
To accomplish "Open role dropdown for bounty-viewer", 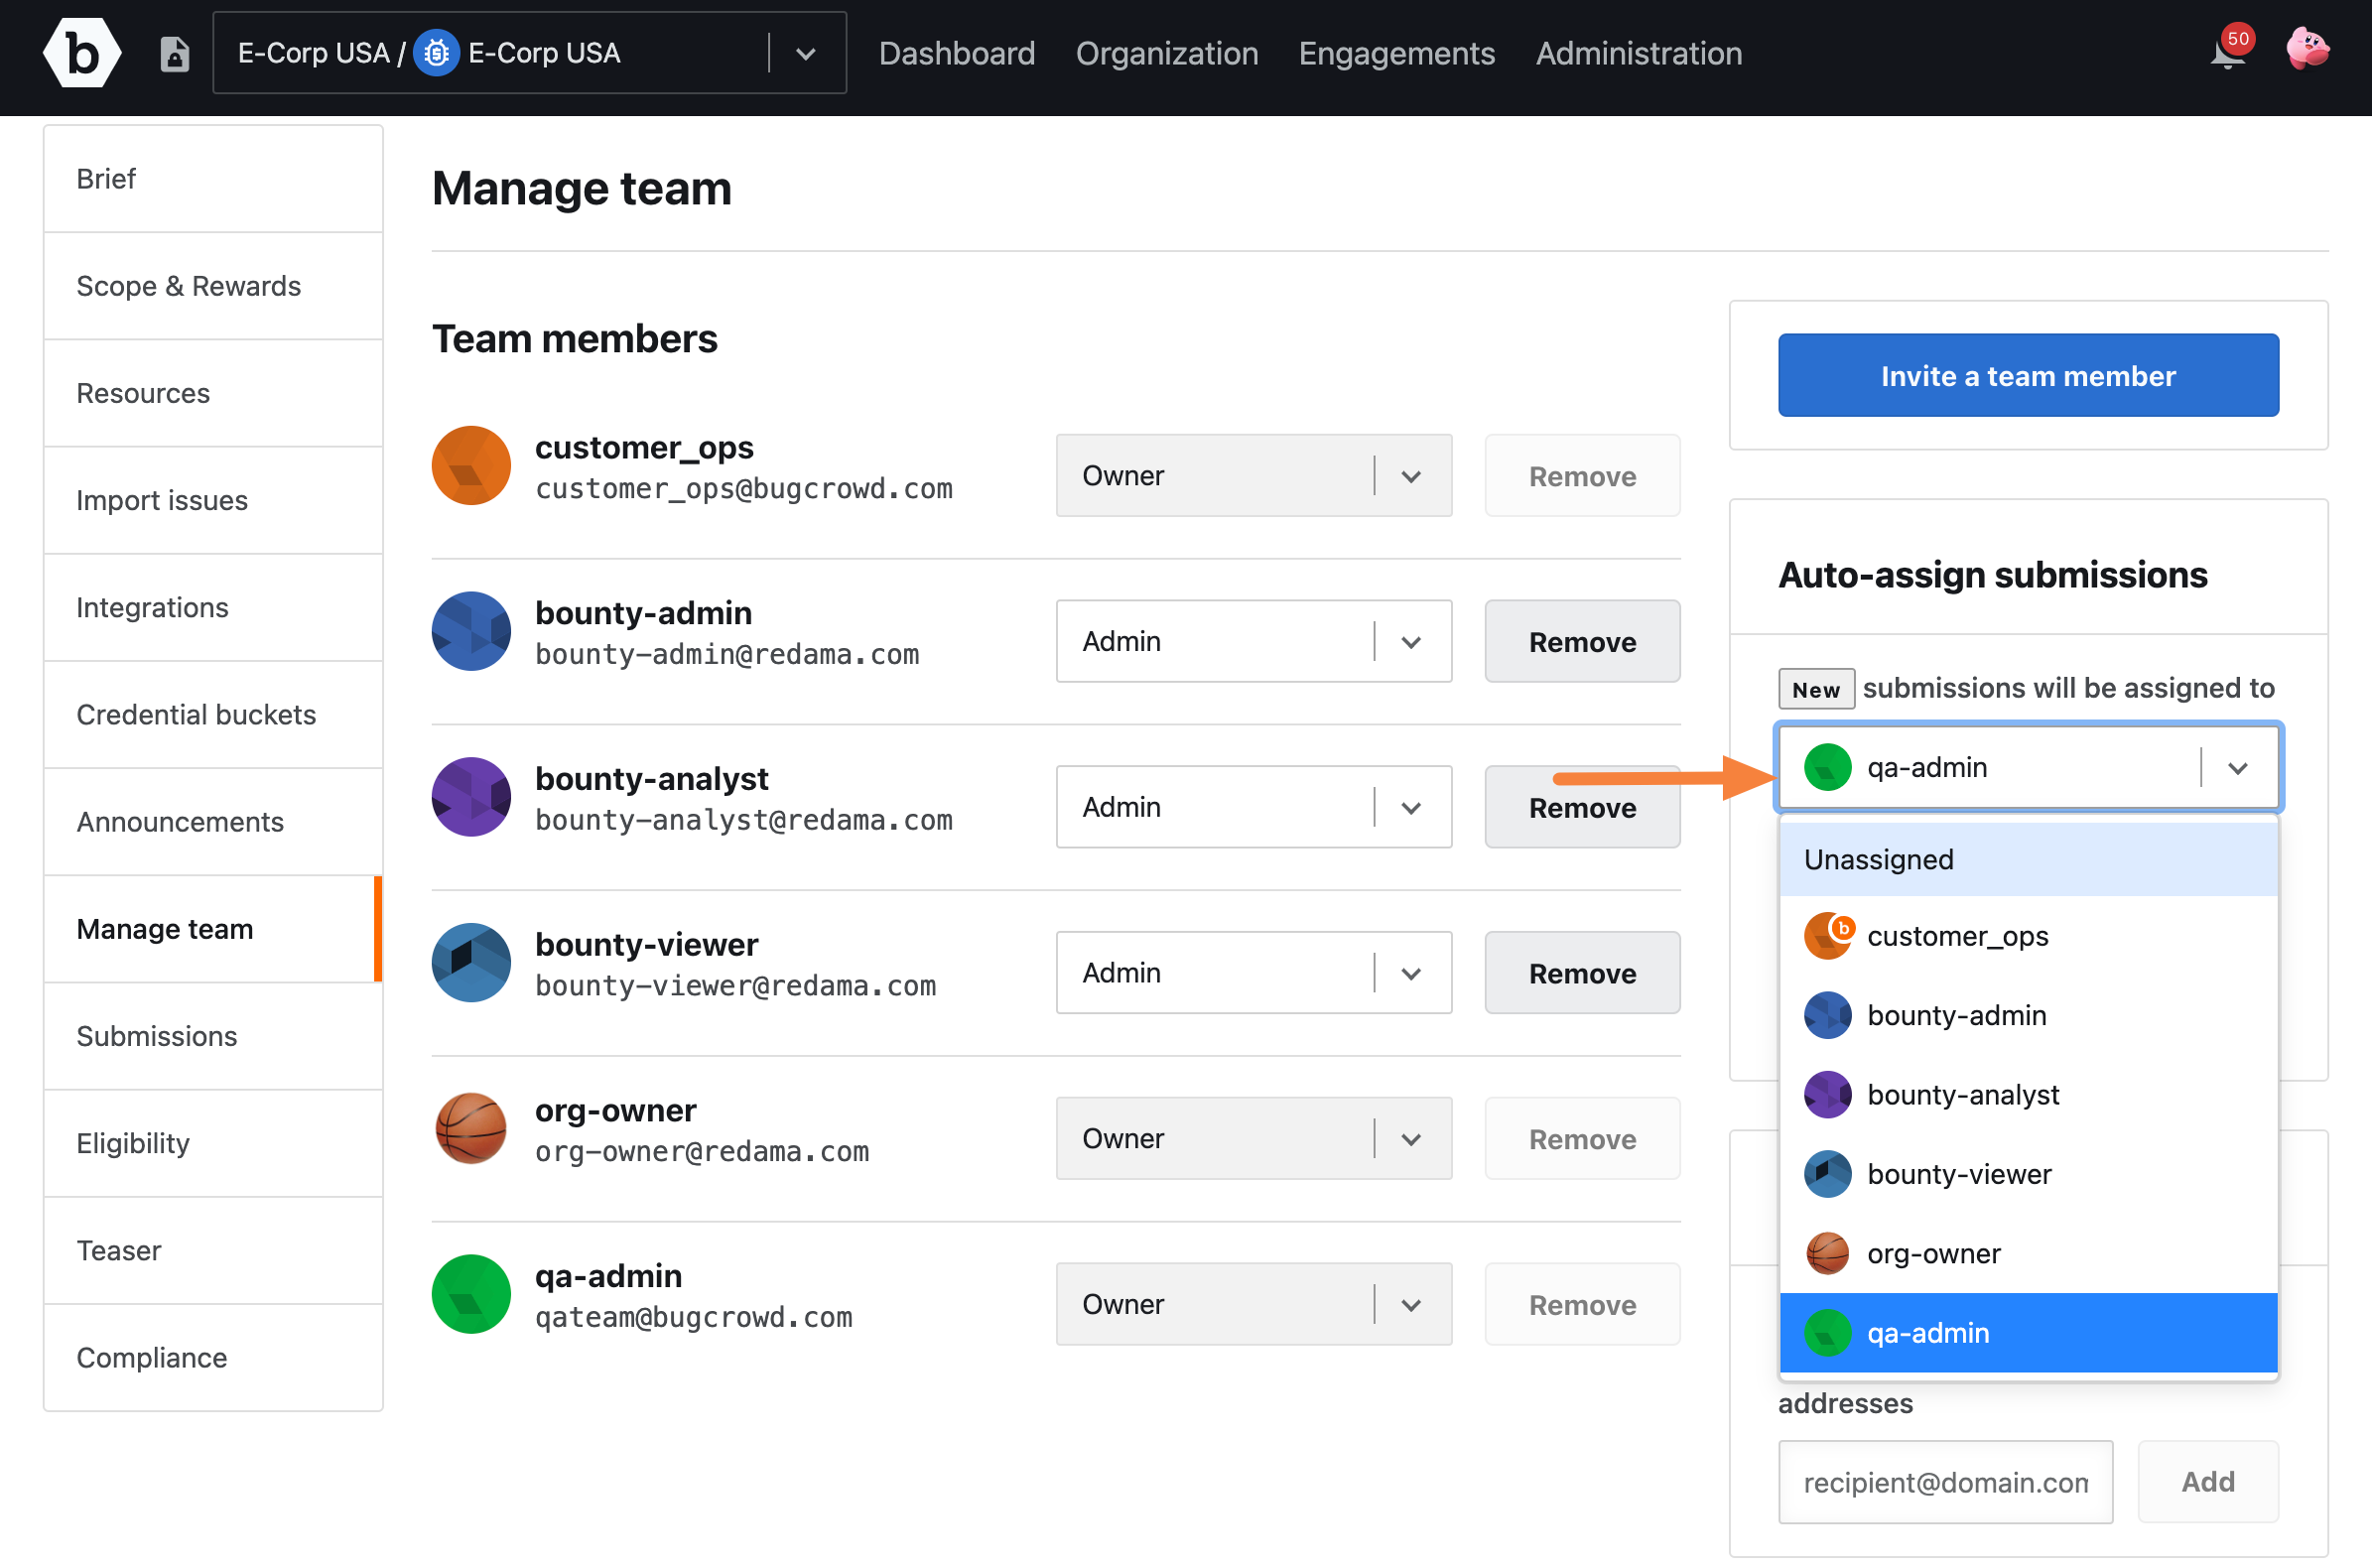I will click(x=1254, y=973).
